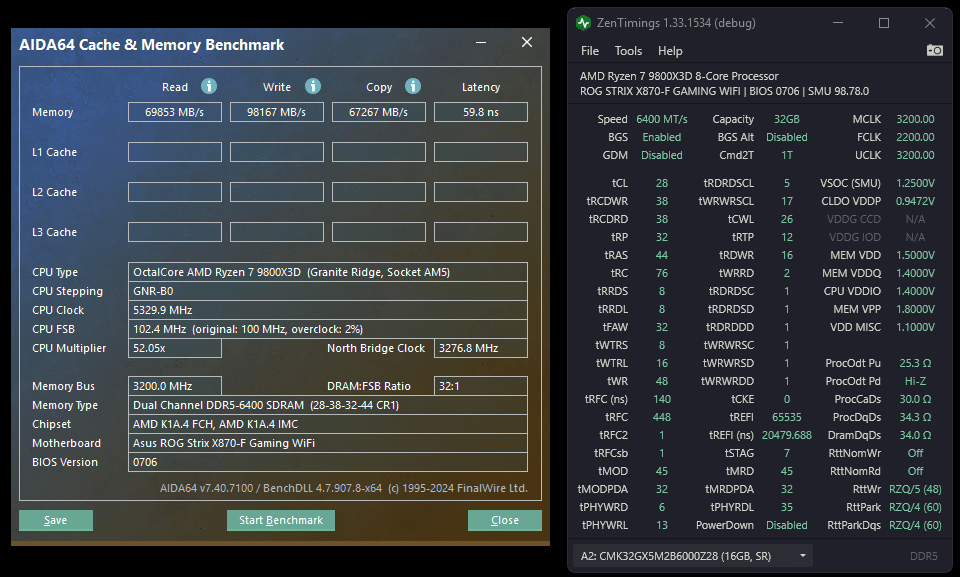Open the Tools menu in ZenTimings
The image size is (960, 577).
(x=628, y=51)
